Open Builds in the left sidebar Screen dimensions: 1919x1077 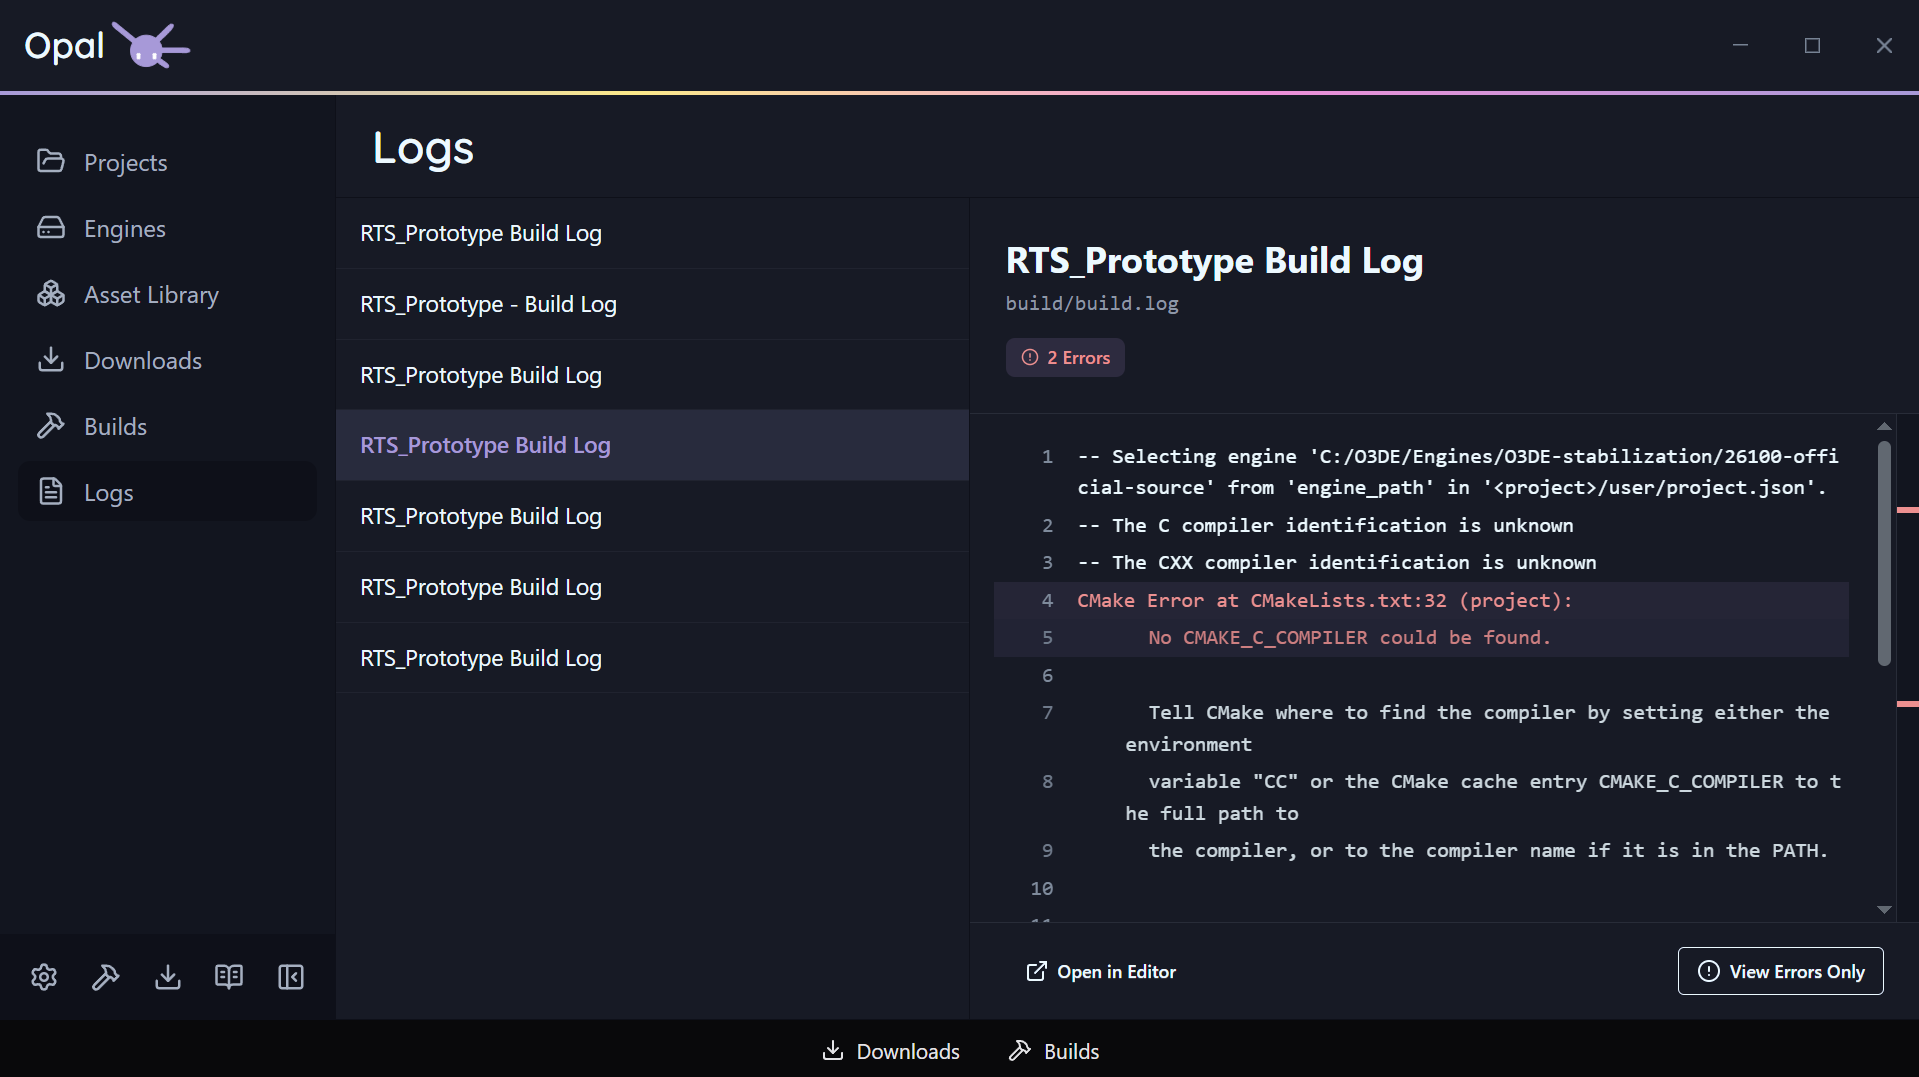(x=167, y=426)
